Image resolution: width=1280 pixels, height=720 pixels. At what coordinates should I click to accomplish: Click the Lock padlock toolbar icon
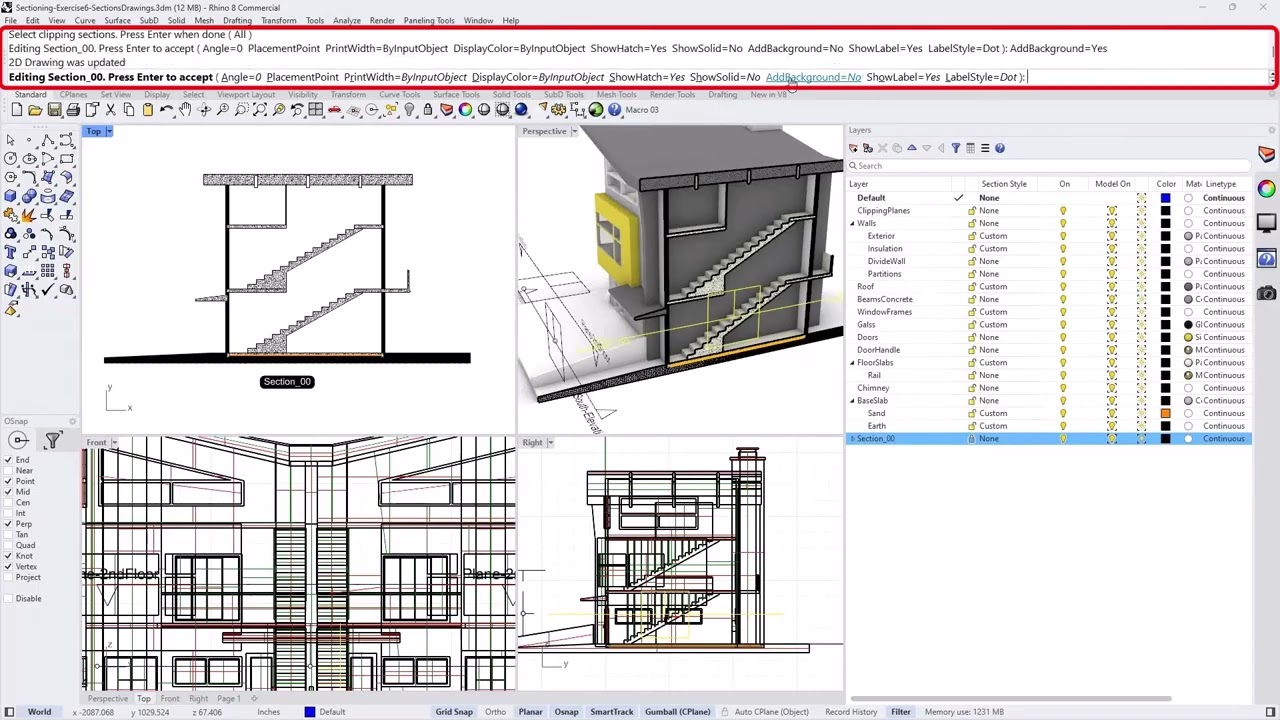pyautogui.click(x=428, y=110)
